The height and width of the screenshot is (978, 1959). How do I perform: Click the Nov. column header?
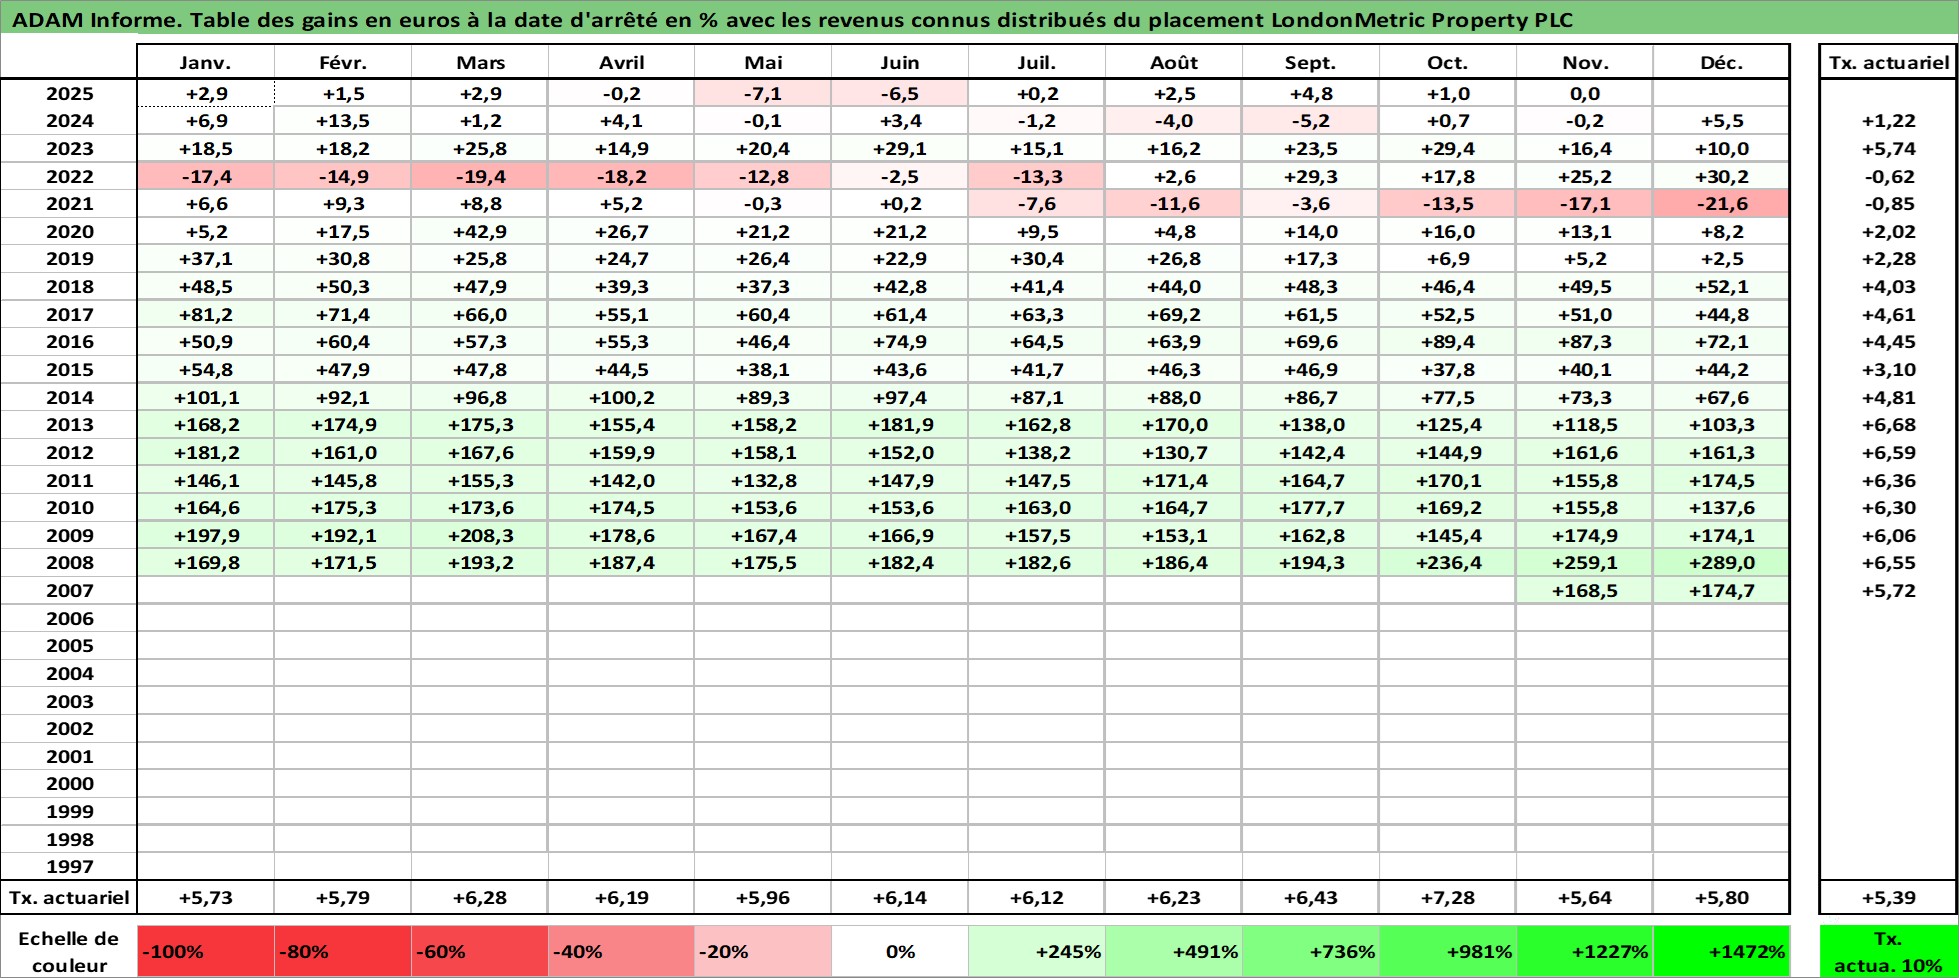click(x=1585, y=62)
